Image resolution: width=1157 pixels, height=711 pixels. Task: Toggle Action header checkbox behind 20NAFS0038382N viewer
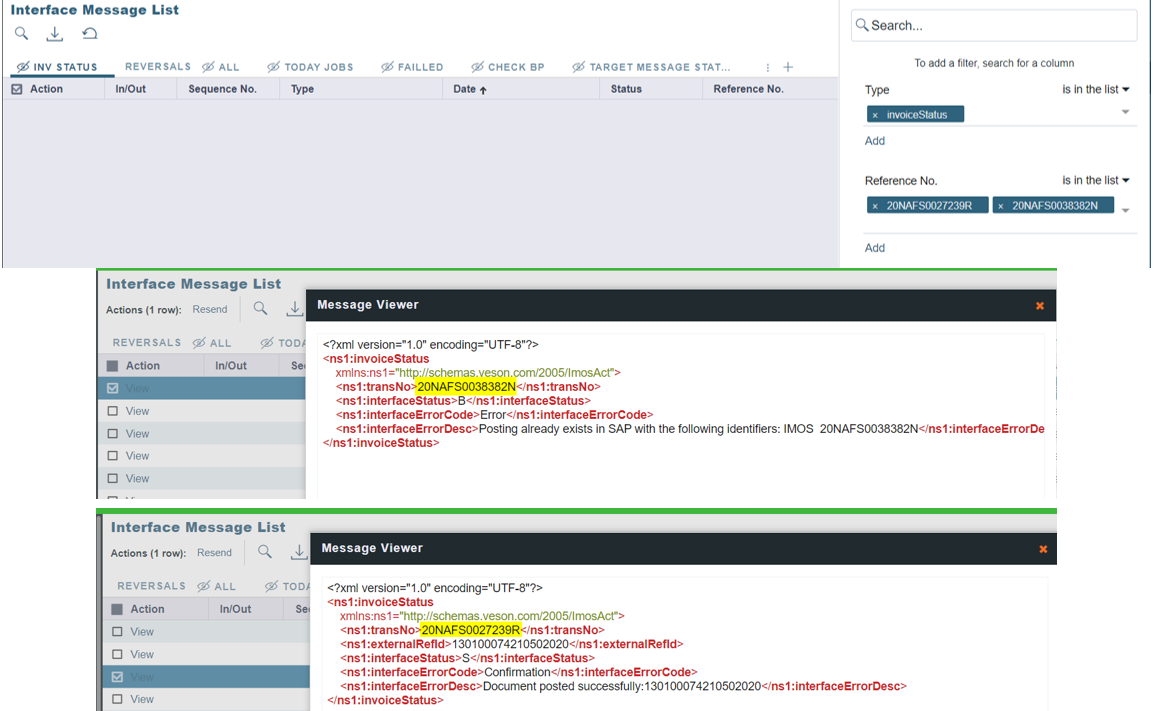[112, 366]
